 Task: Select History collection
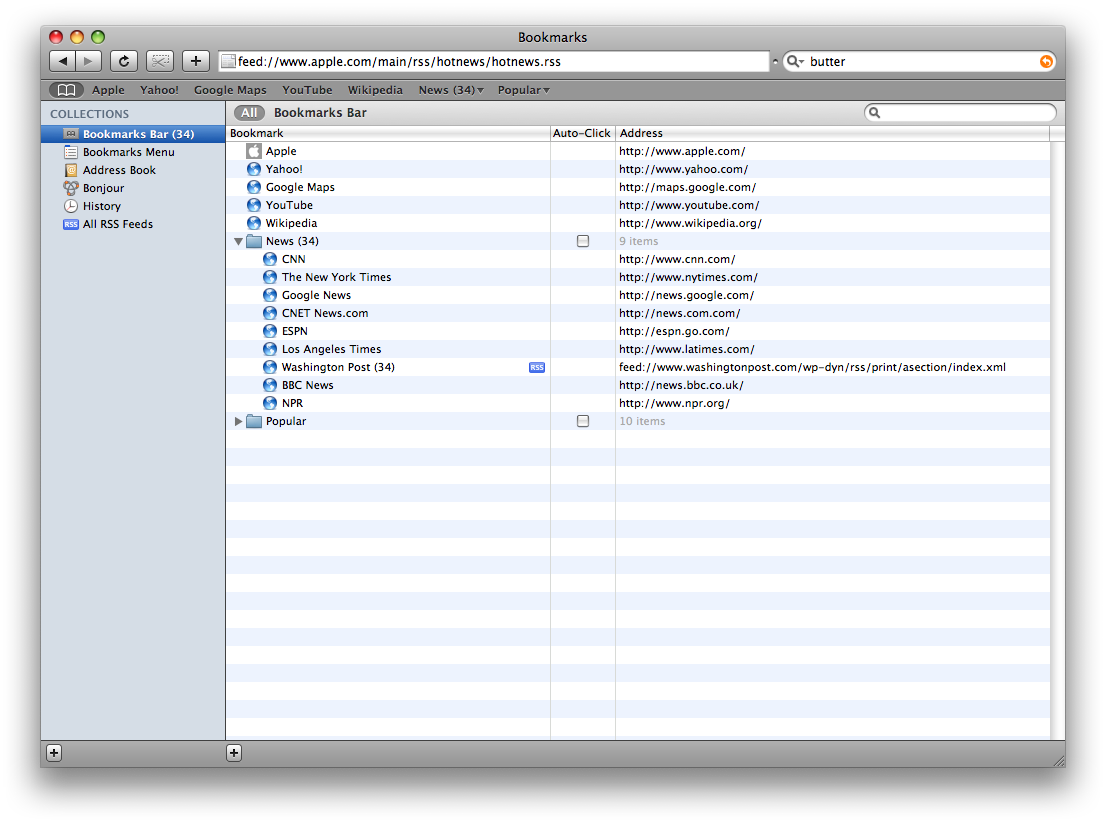pyautogui.click(x=133, y=206)
